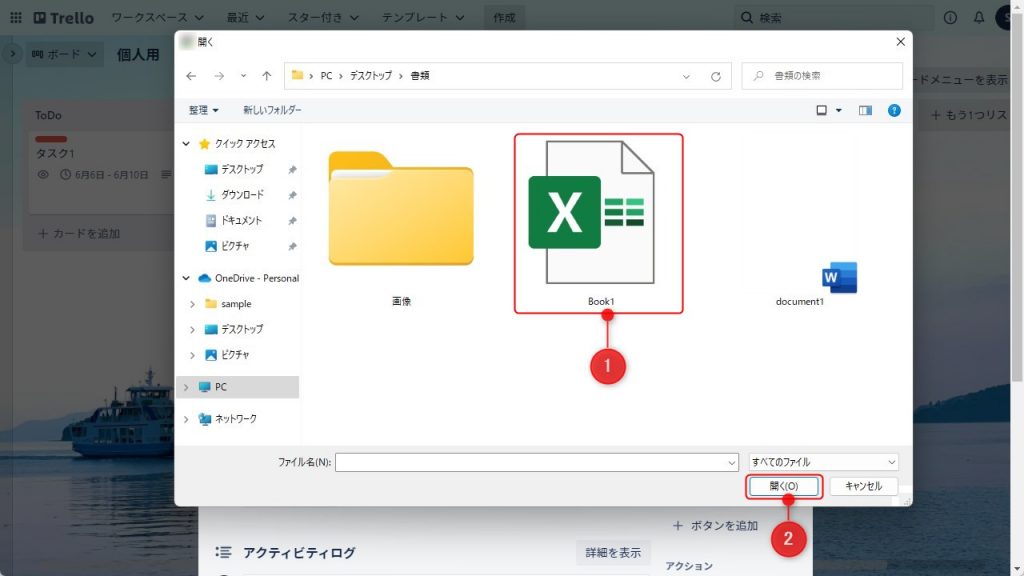
Task: Refresh the folder view
Action: pos(716,76)
